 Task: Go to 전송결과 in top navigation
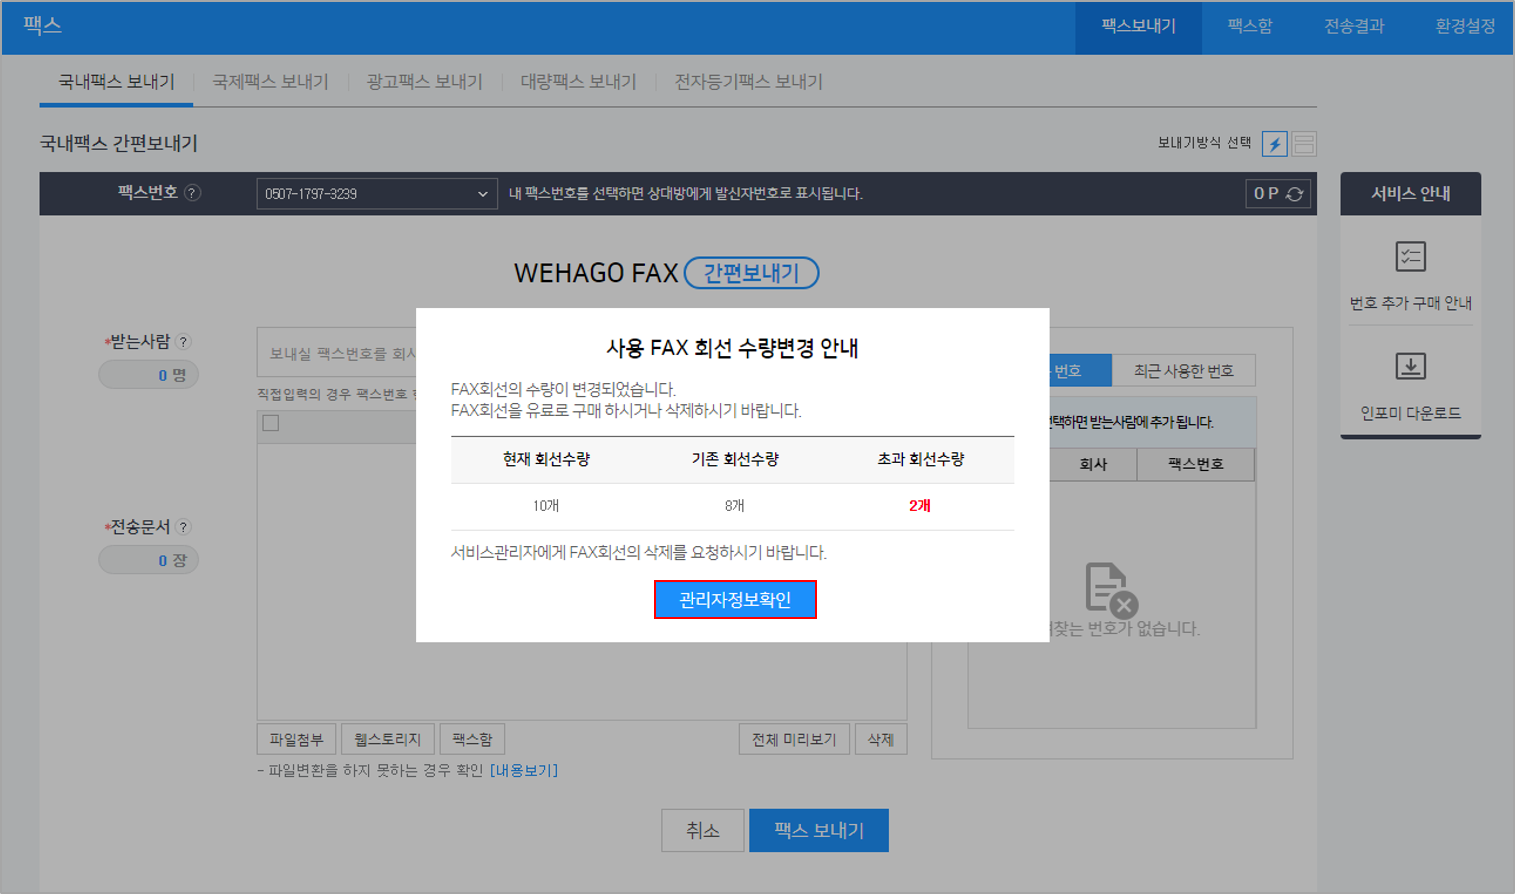tap(1353, 26)
